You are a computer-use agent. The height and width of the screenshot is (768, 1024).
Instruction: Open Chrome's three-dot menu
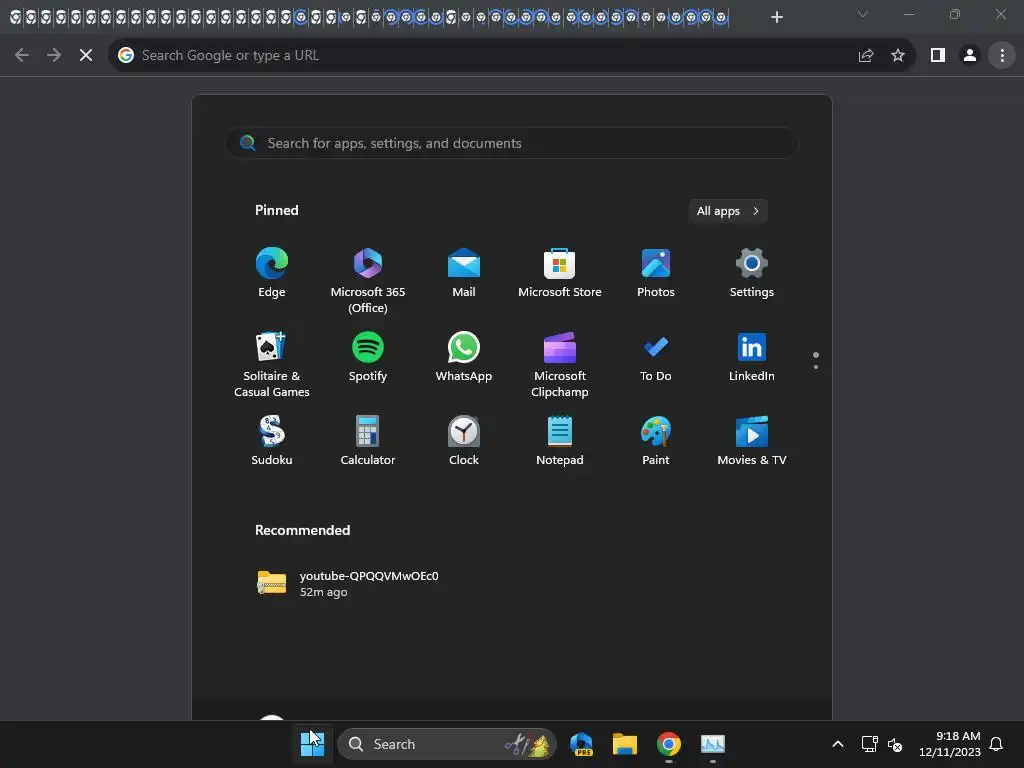coord(1002,56)
